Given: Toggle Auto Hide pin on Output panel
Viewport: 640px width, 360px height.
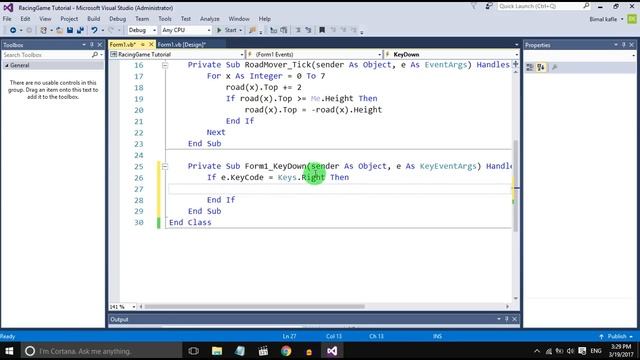Looking at the screenshot, I should click(507, 319).
